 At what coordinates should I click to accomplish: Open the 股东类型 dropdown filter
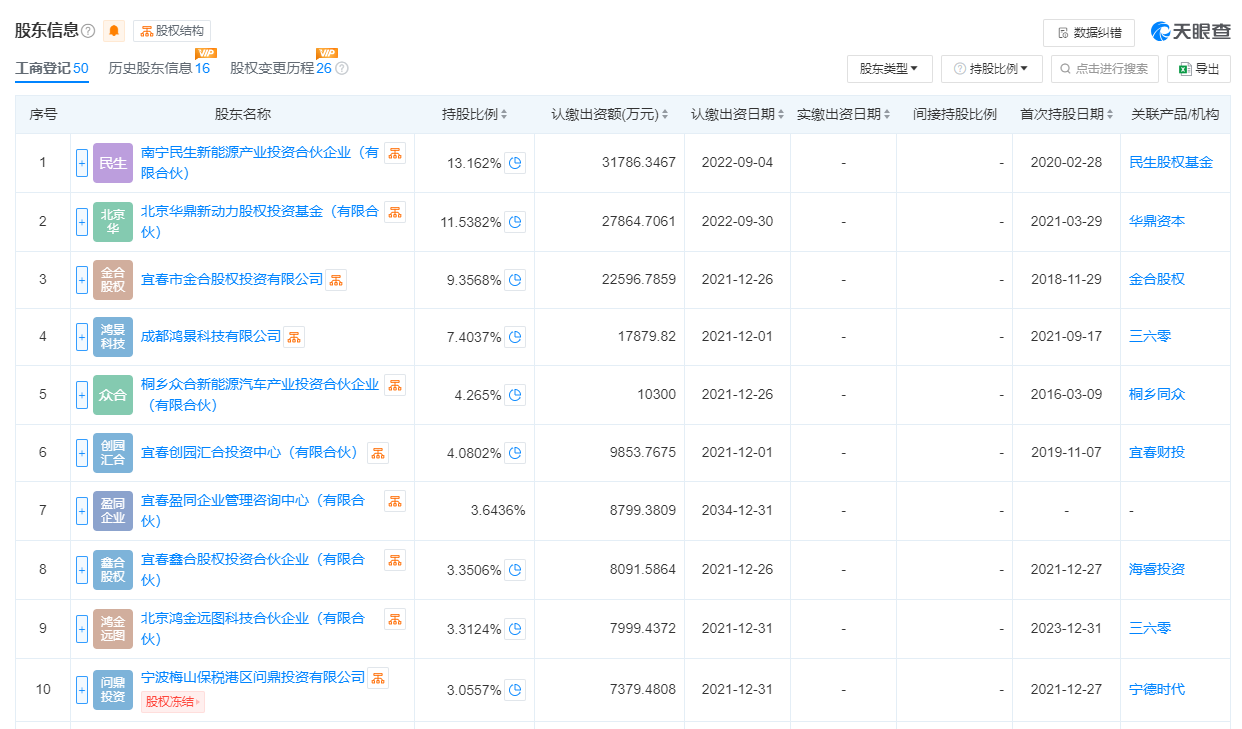(889, 69)
